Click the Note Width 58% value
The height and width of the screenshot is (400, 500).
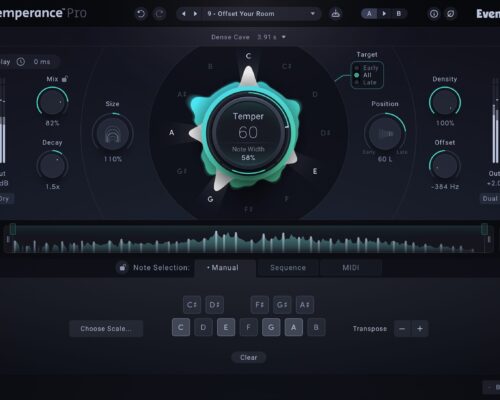248,157
